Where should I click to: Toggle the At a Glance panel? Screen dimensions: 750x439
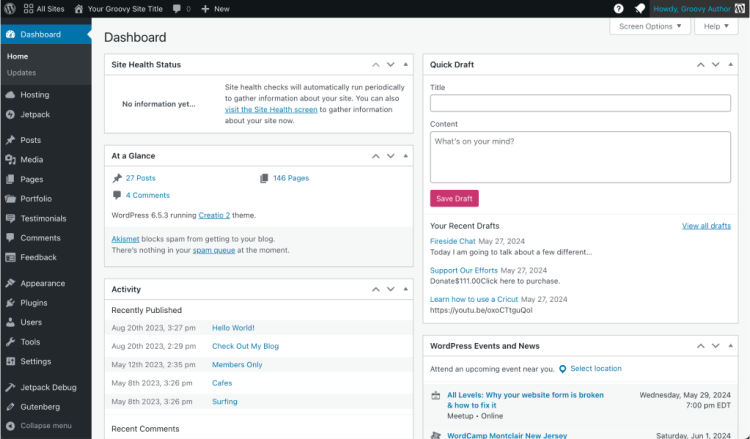(406, 156)
